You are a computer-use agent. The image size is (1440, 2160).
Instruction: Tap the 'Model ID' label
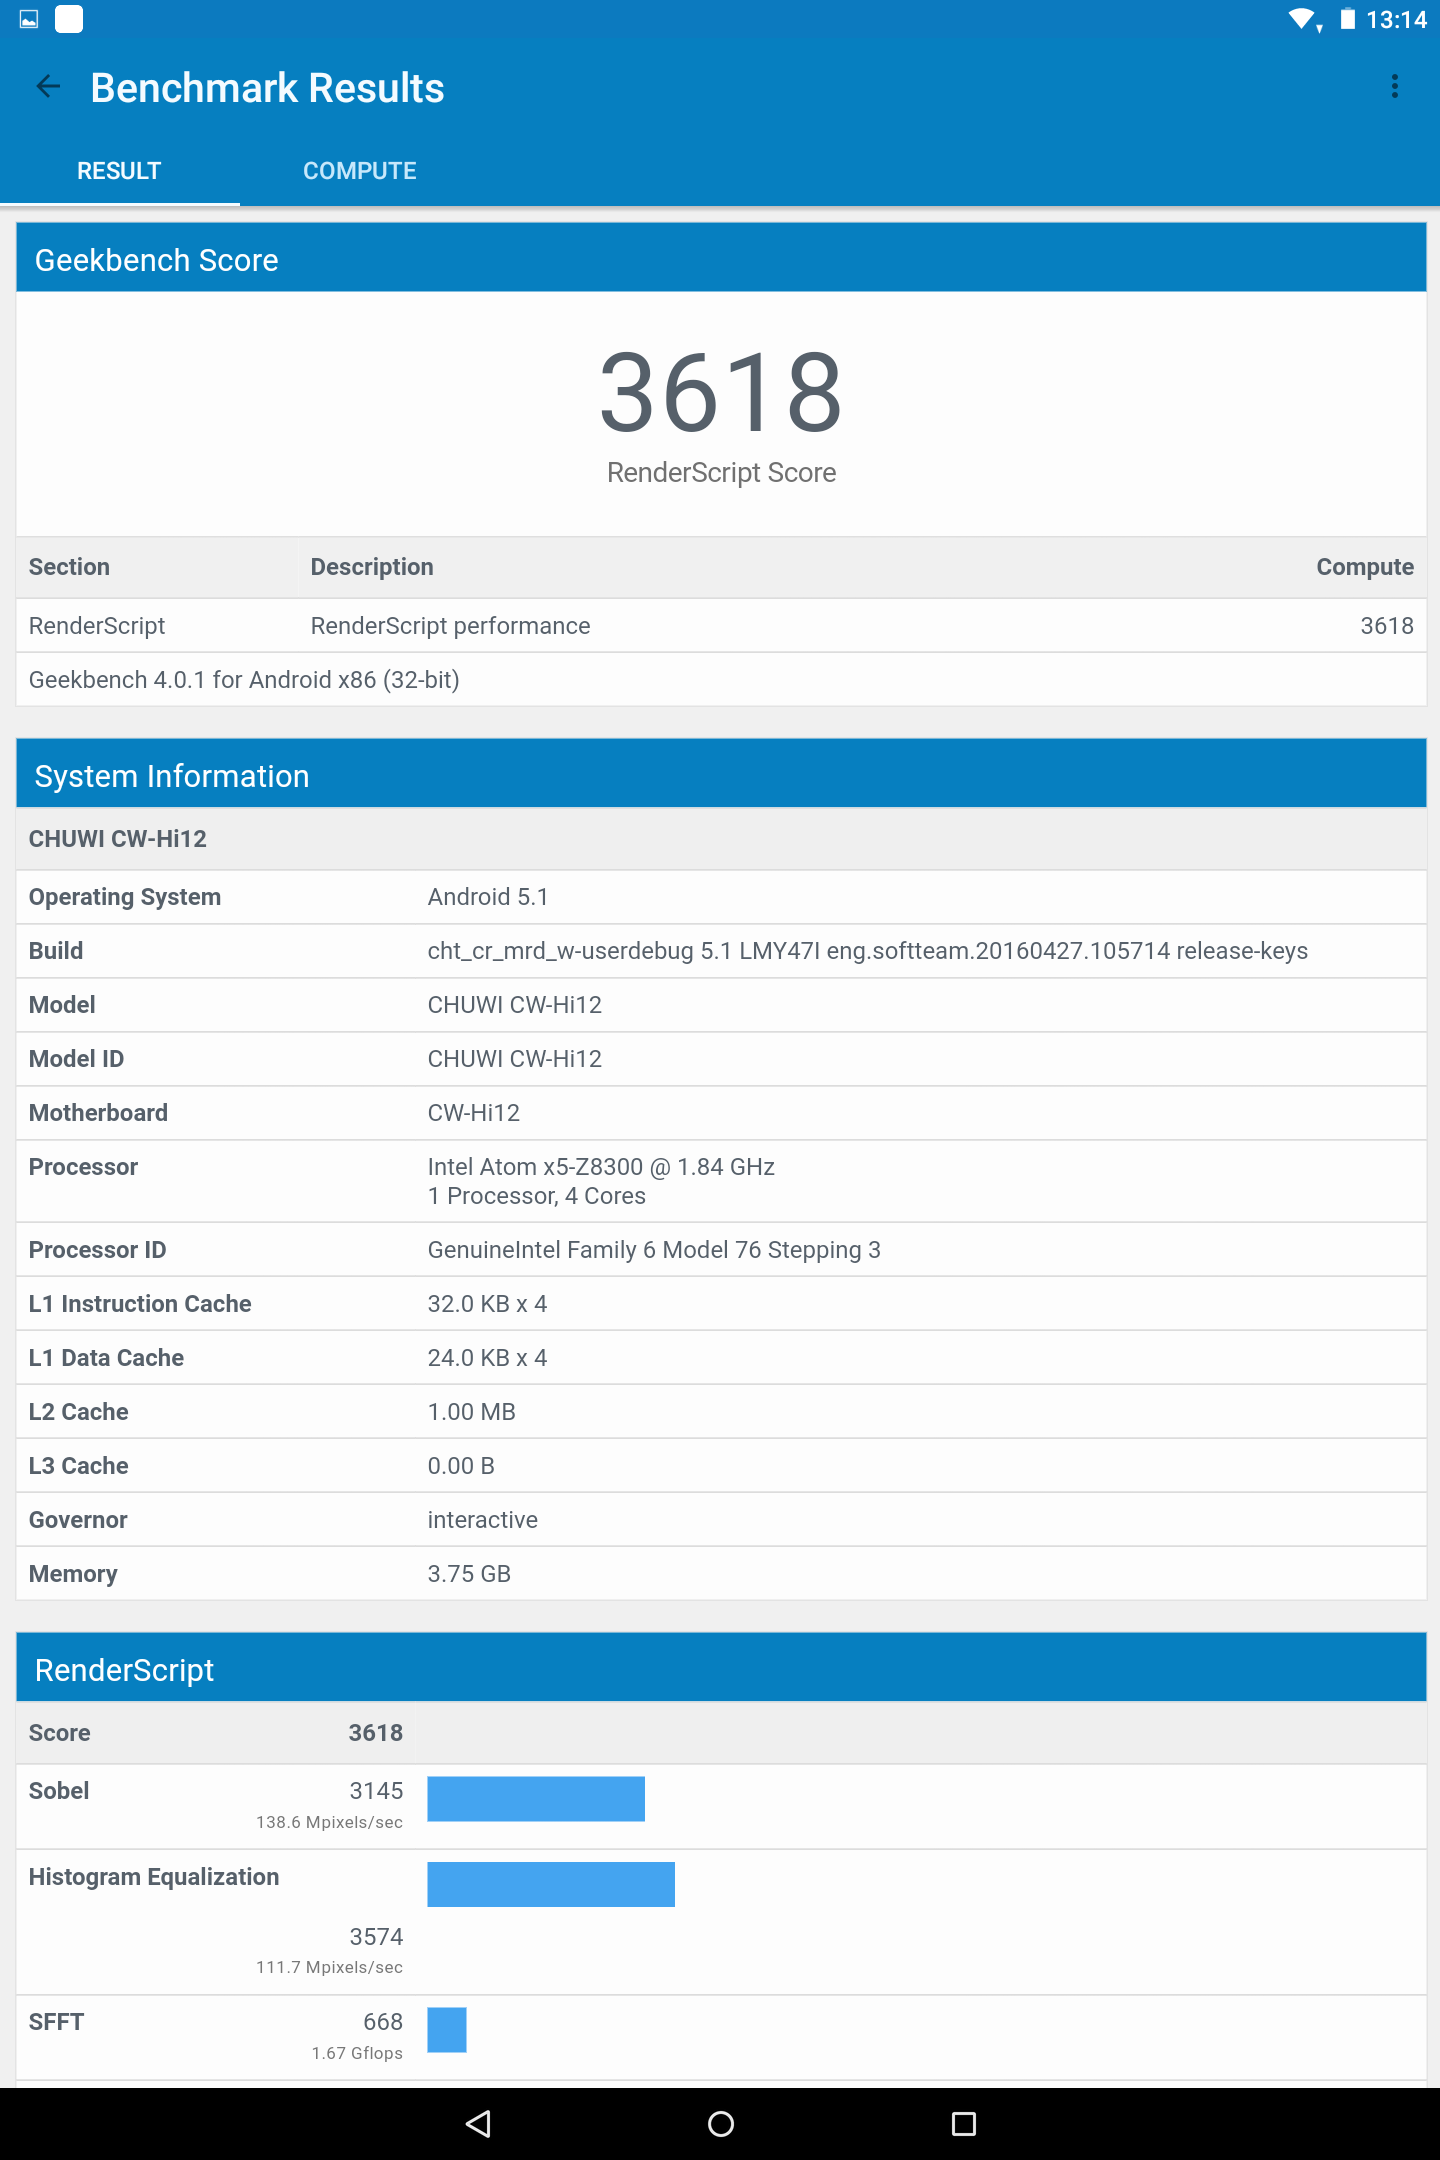click(x=76, y=1059)
